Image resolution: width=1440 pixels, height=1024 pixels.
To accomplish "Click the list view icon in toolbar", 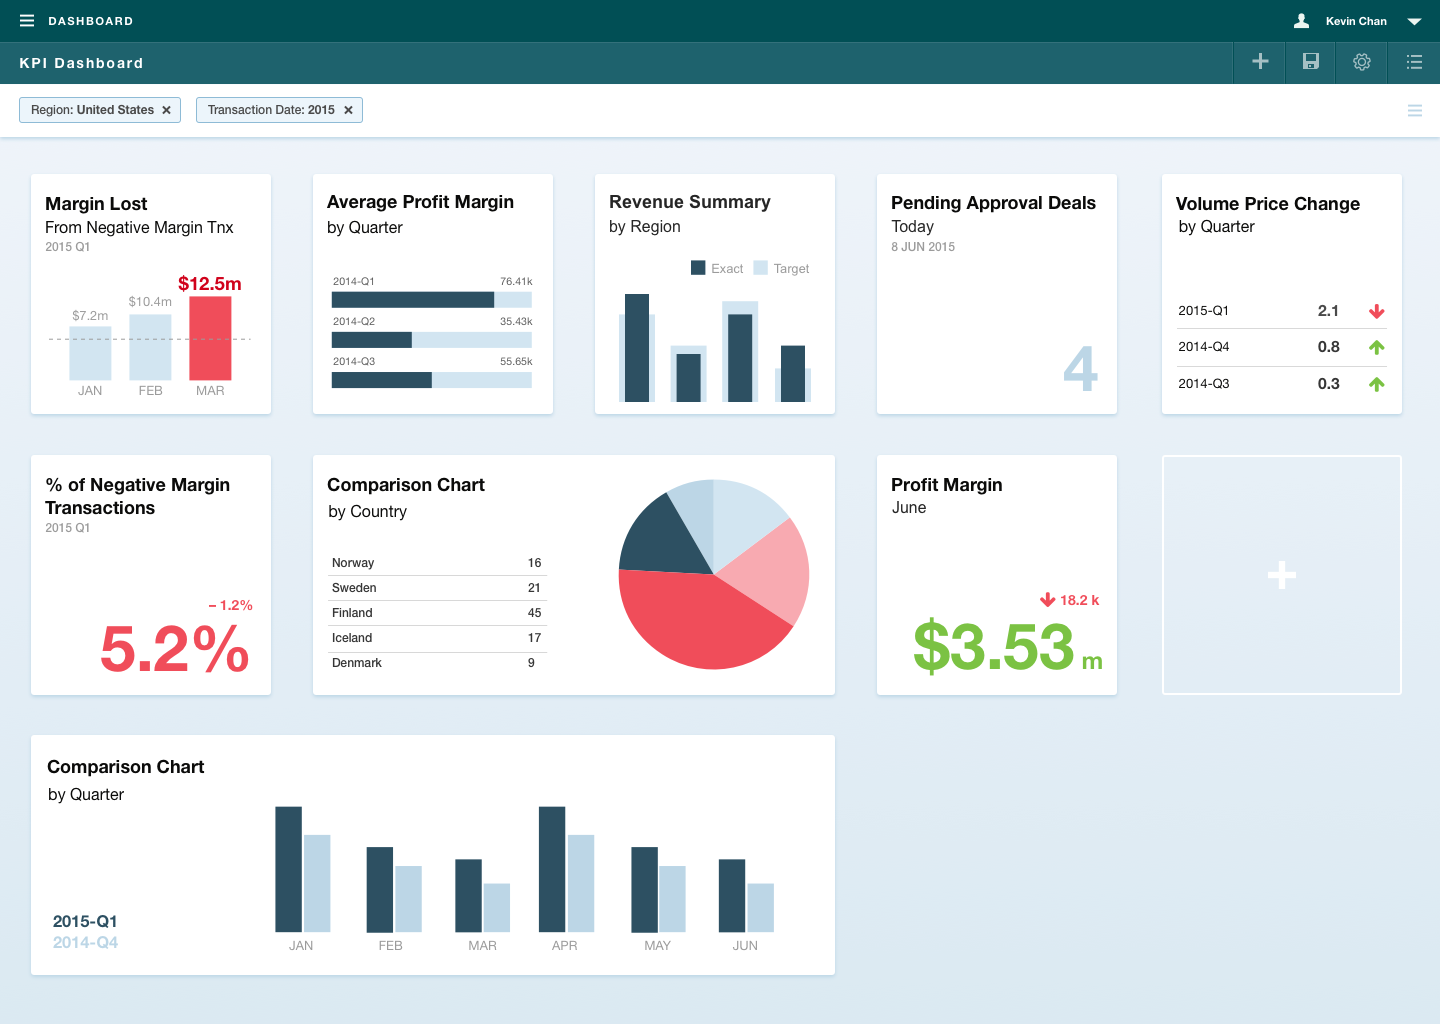I will (1413, 62).
